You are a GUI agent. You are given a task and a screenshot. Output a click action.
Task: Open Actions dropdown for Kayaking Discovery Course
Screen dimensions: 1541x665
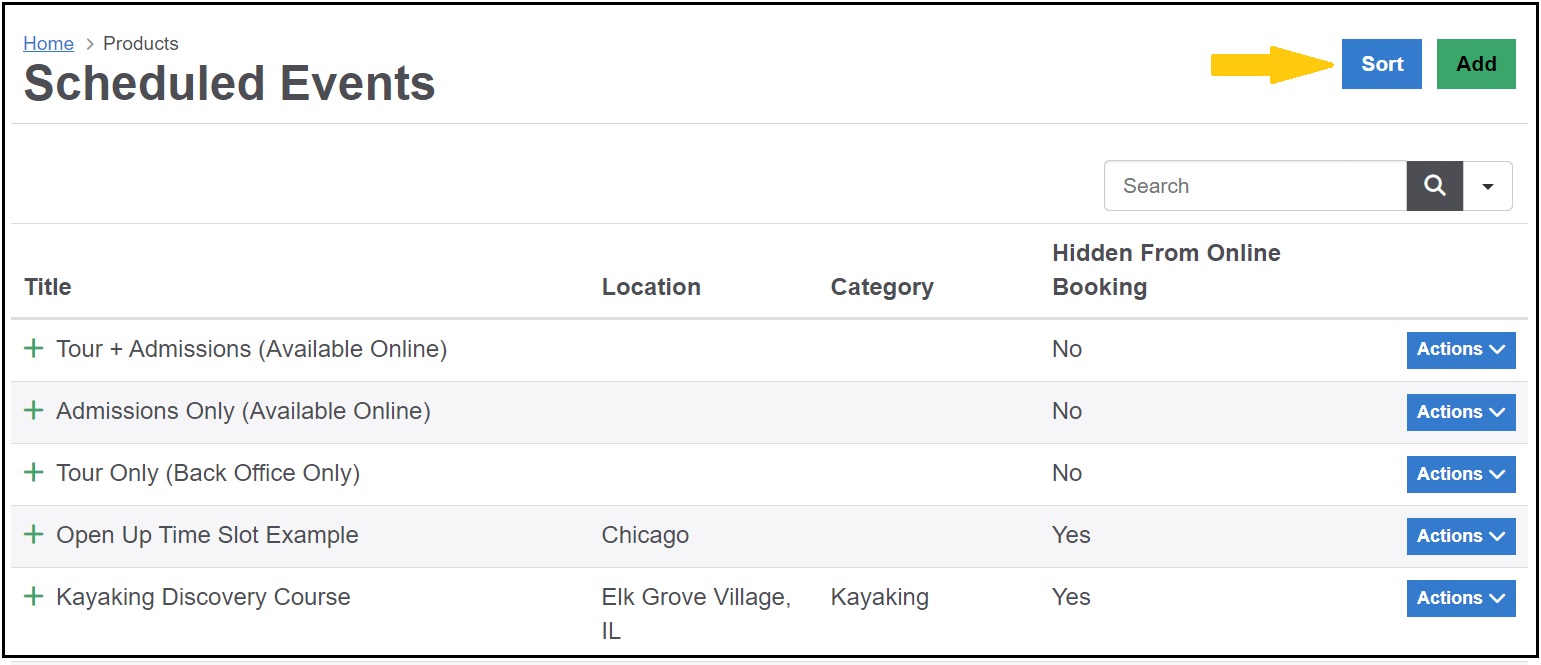(x=1461, y=598)
